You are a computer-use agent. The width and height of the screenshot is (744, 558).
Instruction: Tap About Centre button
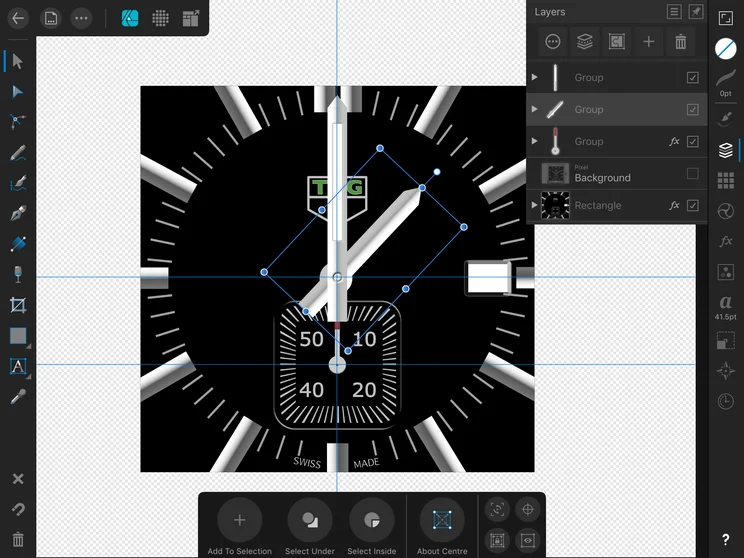(x=442, y=527)
